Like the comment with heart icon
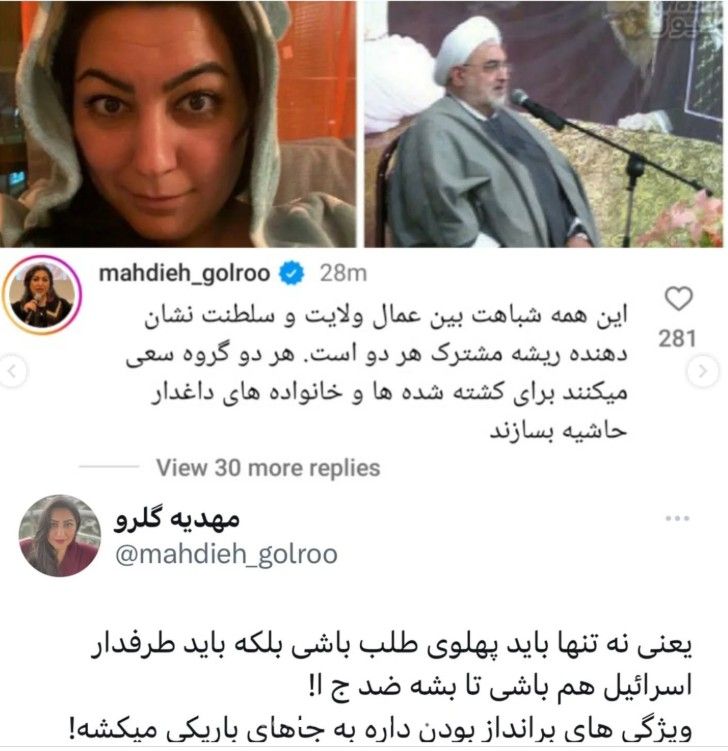The height and width of the screenshot is (751, 728). pyautogui.click(x=679, y=299)
